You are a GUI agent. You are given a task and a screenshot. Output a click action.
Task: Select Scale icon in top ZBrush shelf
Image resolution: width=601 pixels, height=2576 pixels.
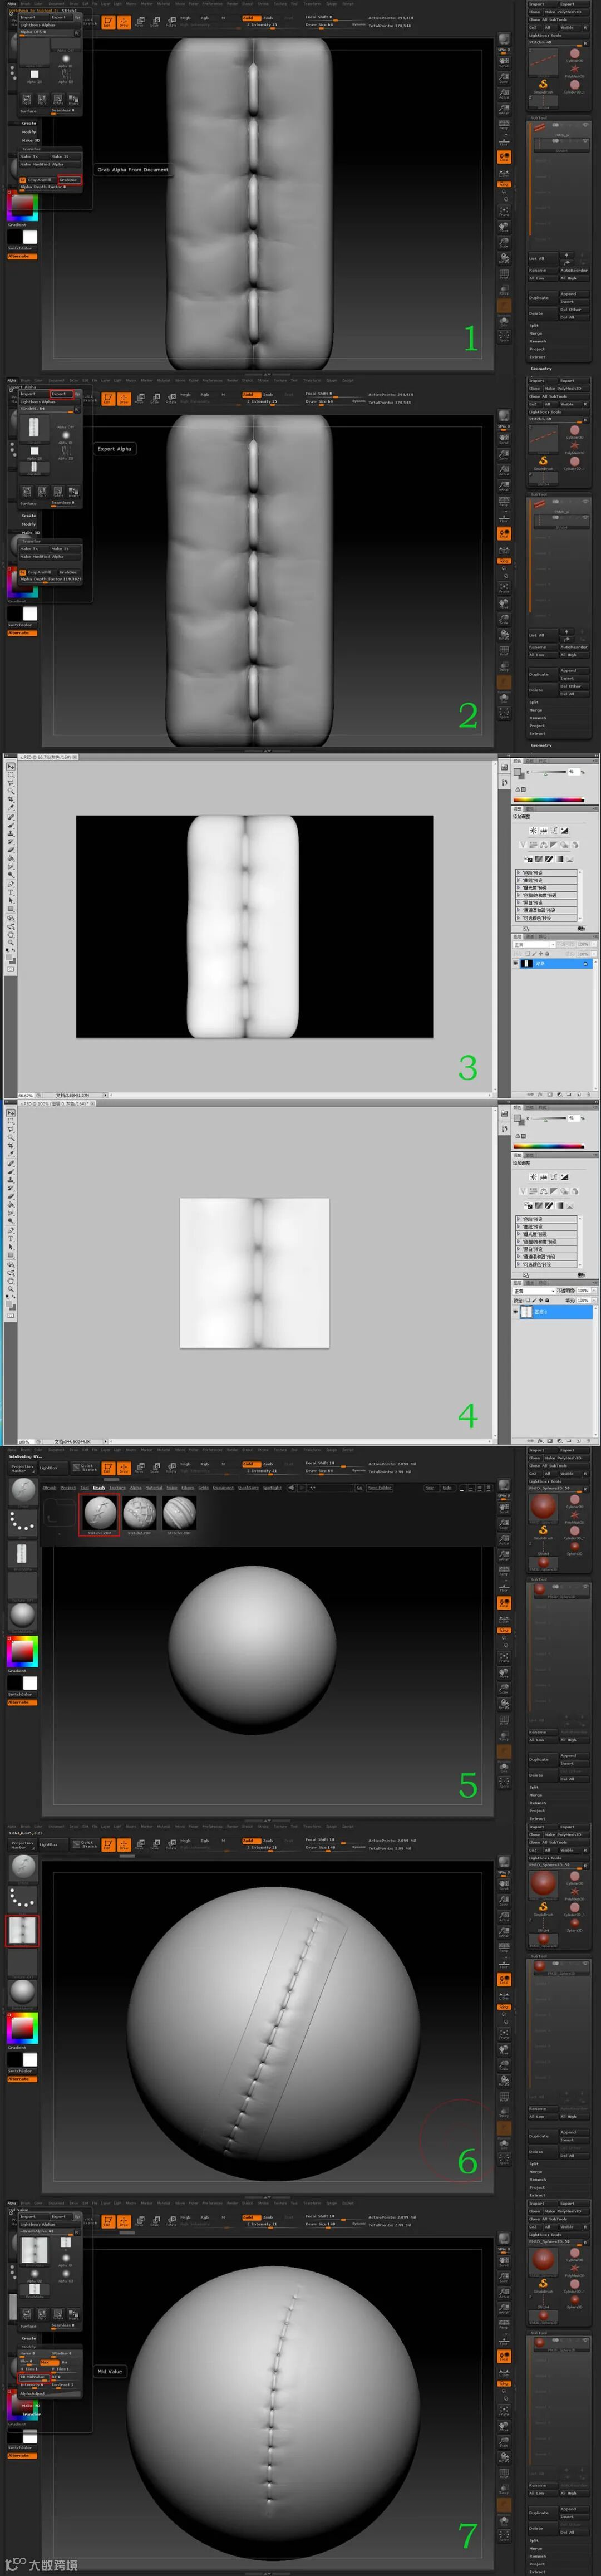[x=155, y=21]
